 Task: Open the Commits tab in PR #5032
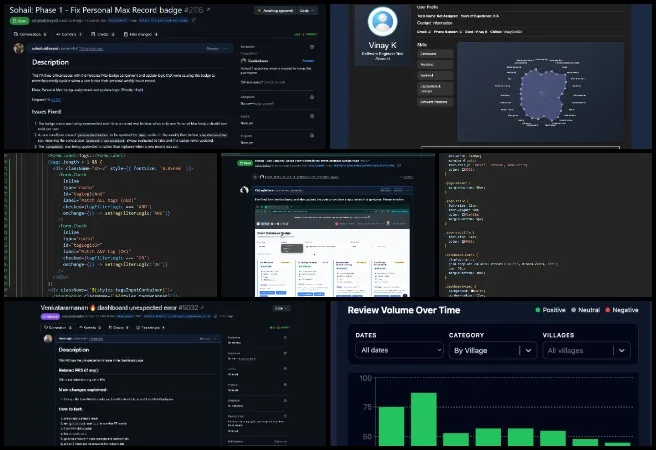coord(90,327)
